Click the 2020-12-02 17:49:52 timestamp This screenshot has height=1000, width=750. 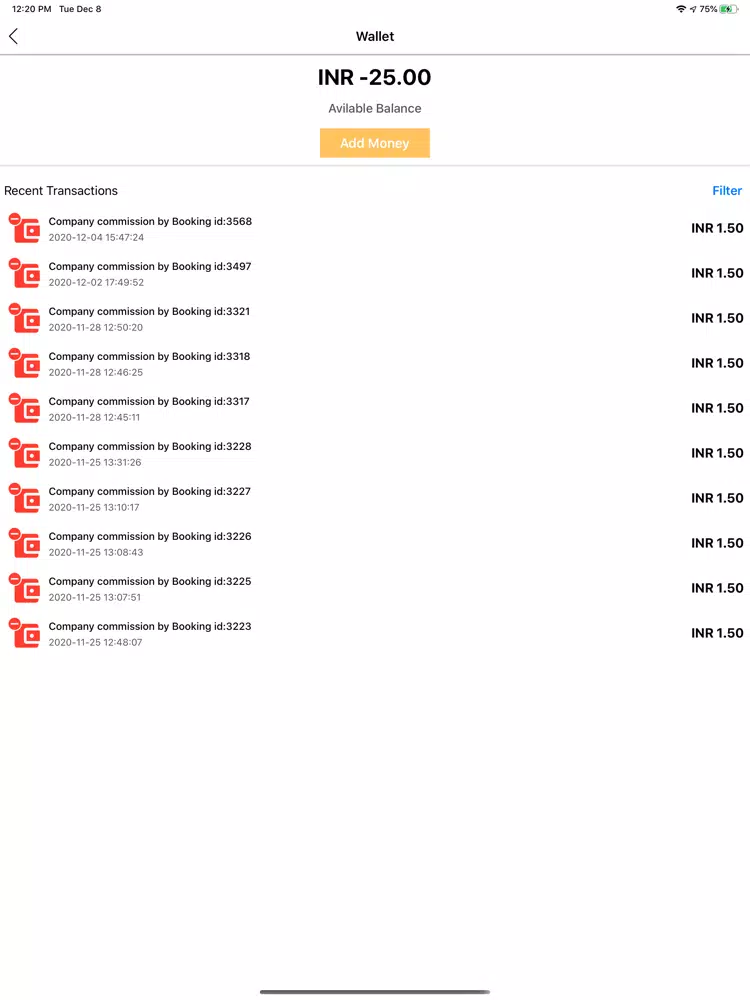[x=96, y=283]
